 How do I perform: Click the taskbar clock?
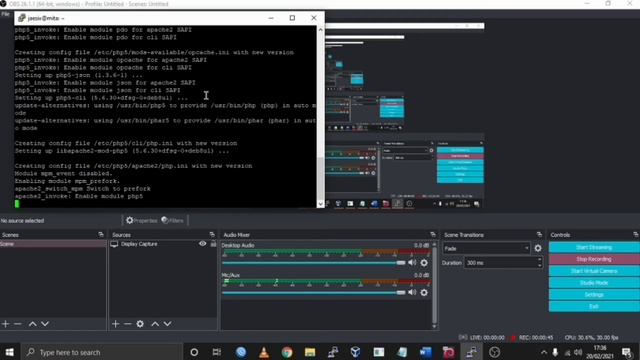coord(600,352)
